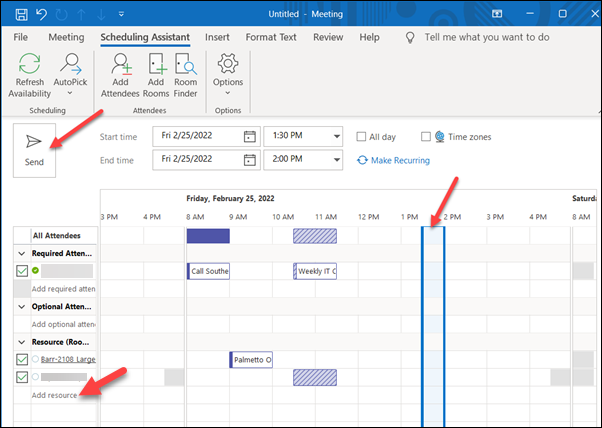Click the Redo icon in title bar
Image resolution: width=602 pixels, height=428 pixels.
click(61, 14)
